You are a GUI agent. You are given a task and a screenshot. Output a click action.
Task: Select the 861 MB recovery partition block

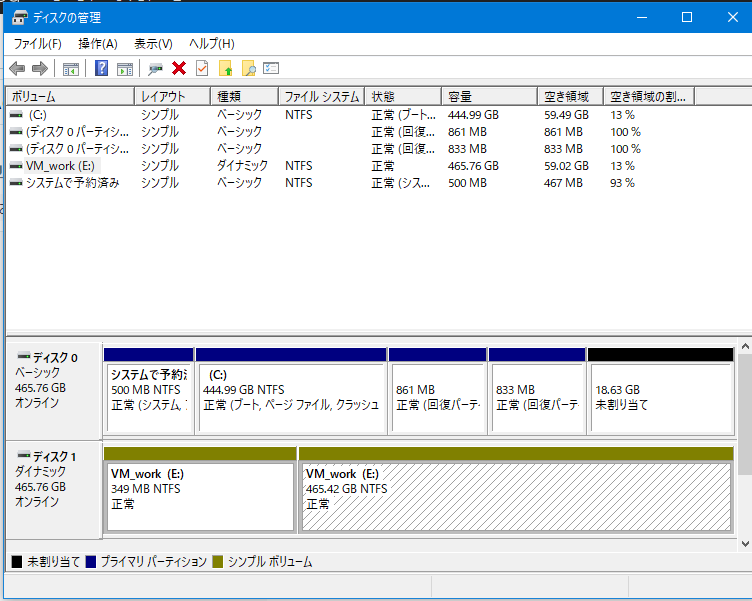(x=437, y=391)
